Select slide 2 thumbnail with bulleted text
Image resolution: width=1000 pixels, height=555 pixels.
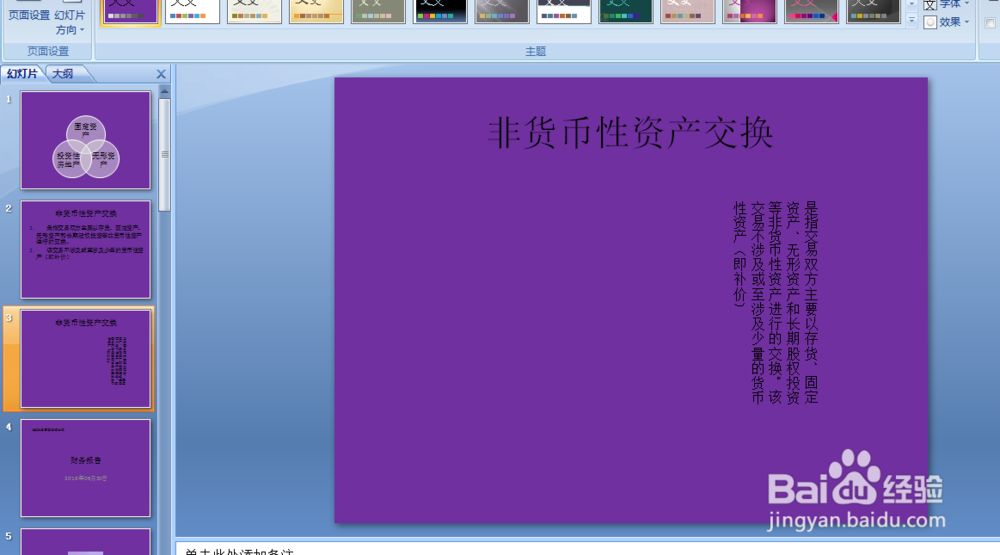85,249
